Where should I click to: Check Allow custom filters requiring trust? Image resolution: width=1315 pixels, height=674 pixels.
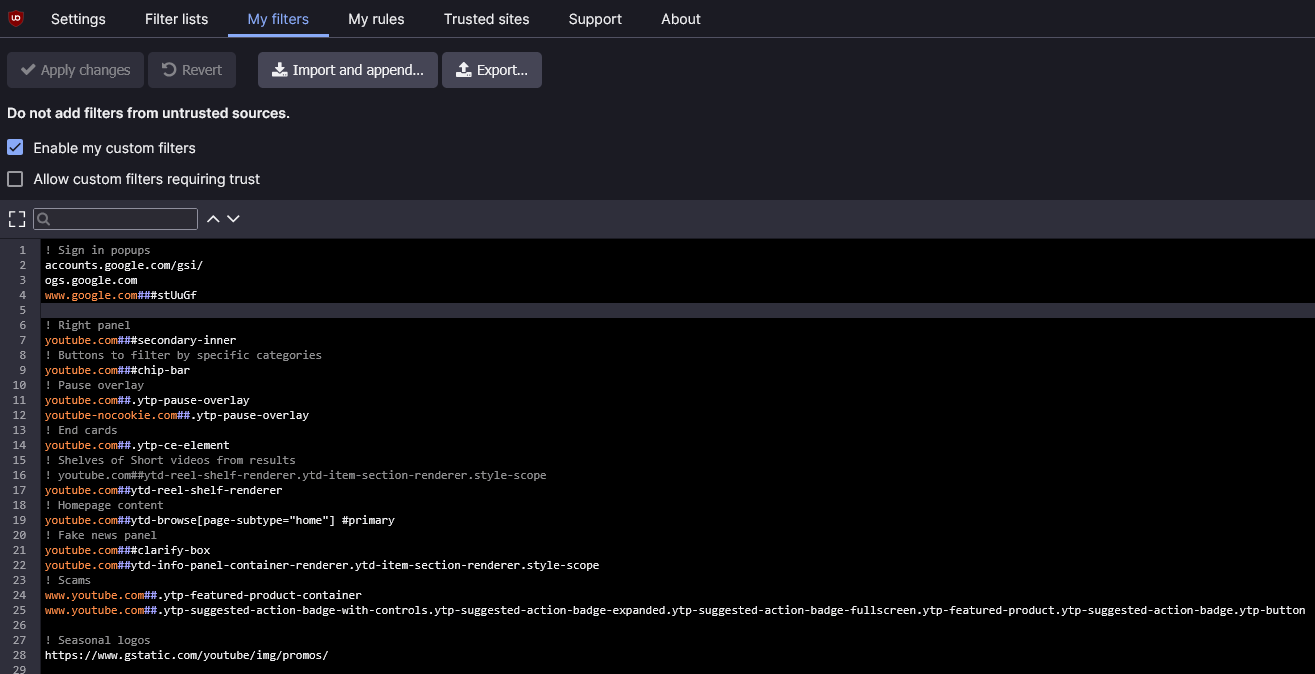[x=15, y=179]
